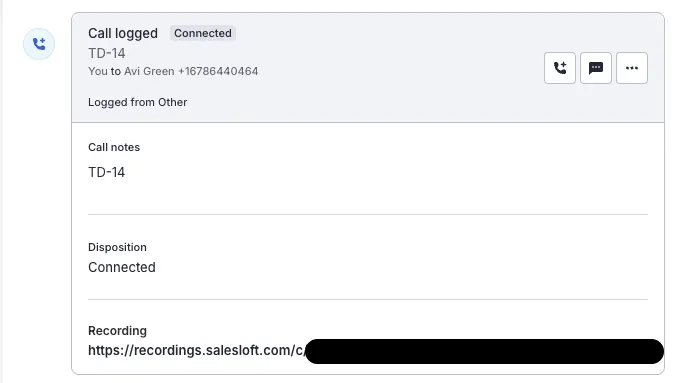Click the call-back phone icon button
Screen dimensions: 682x383
pos(560,68)
